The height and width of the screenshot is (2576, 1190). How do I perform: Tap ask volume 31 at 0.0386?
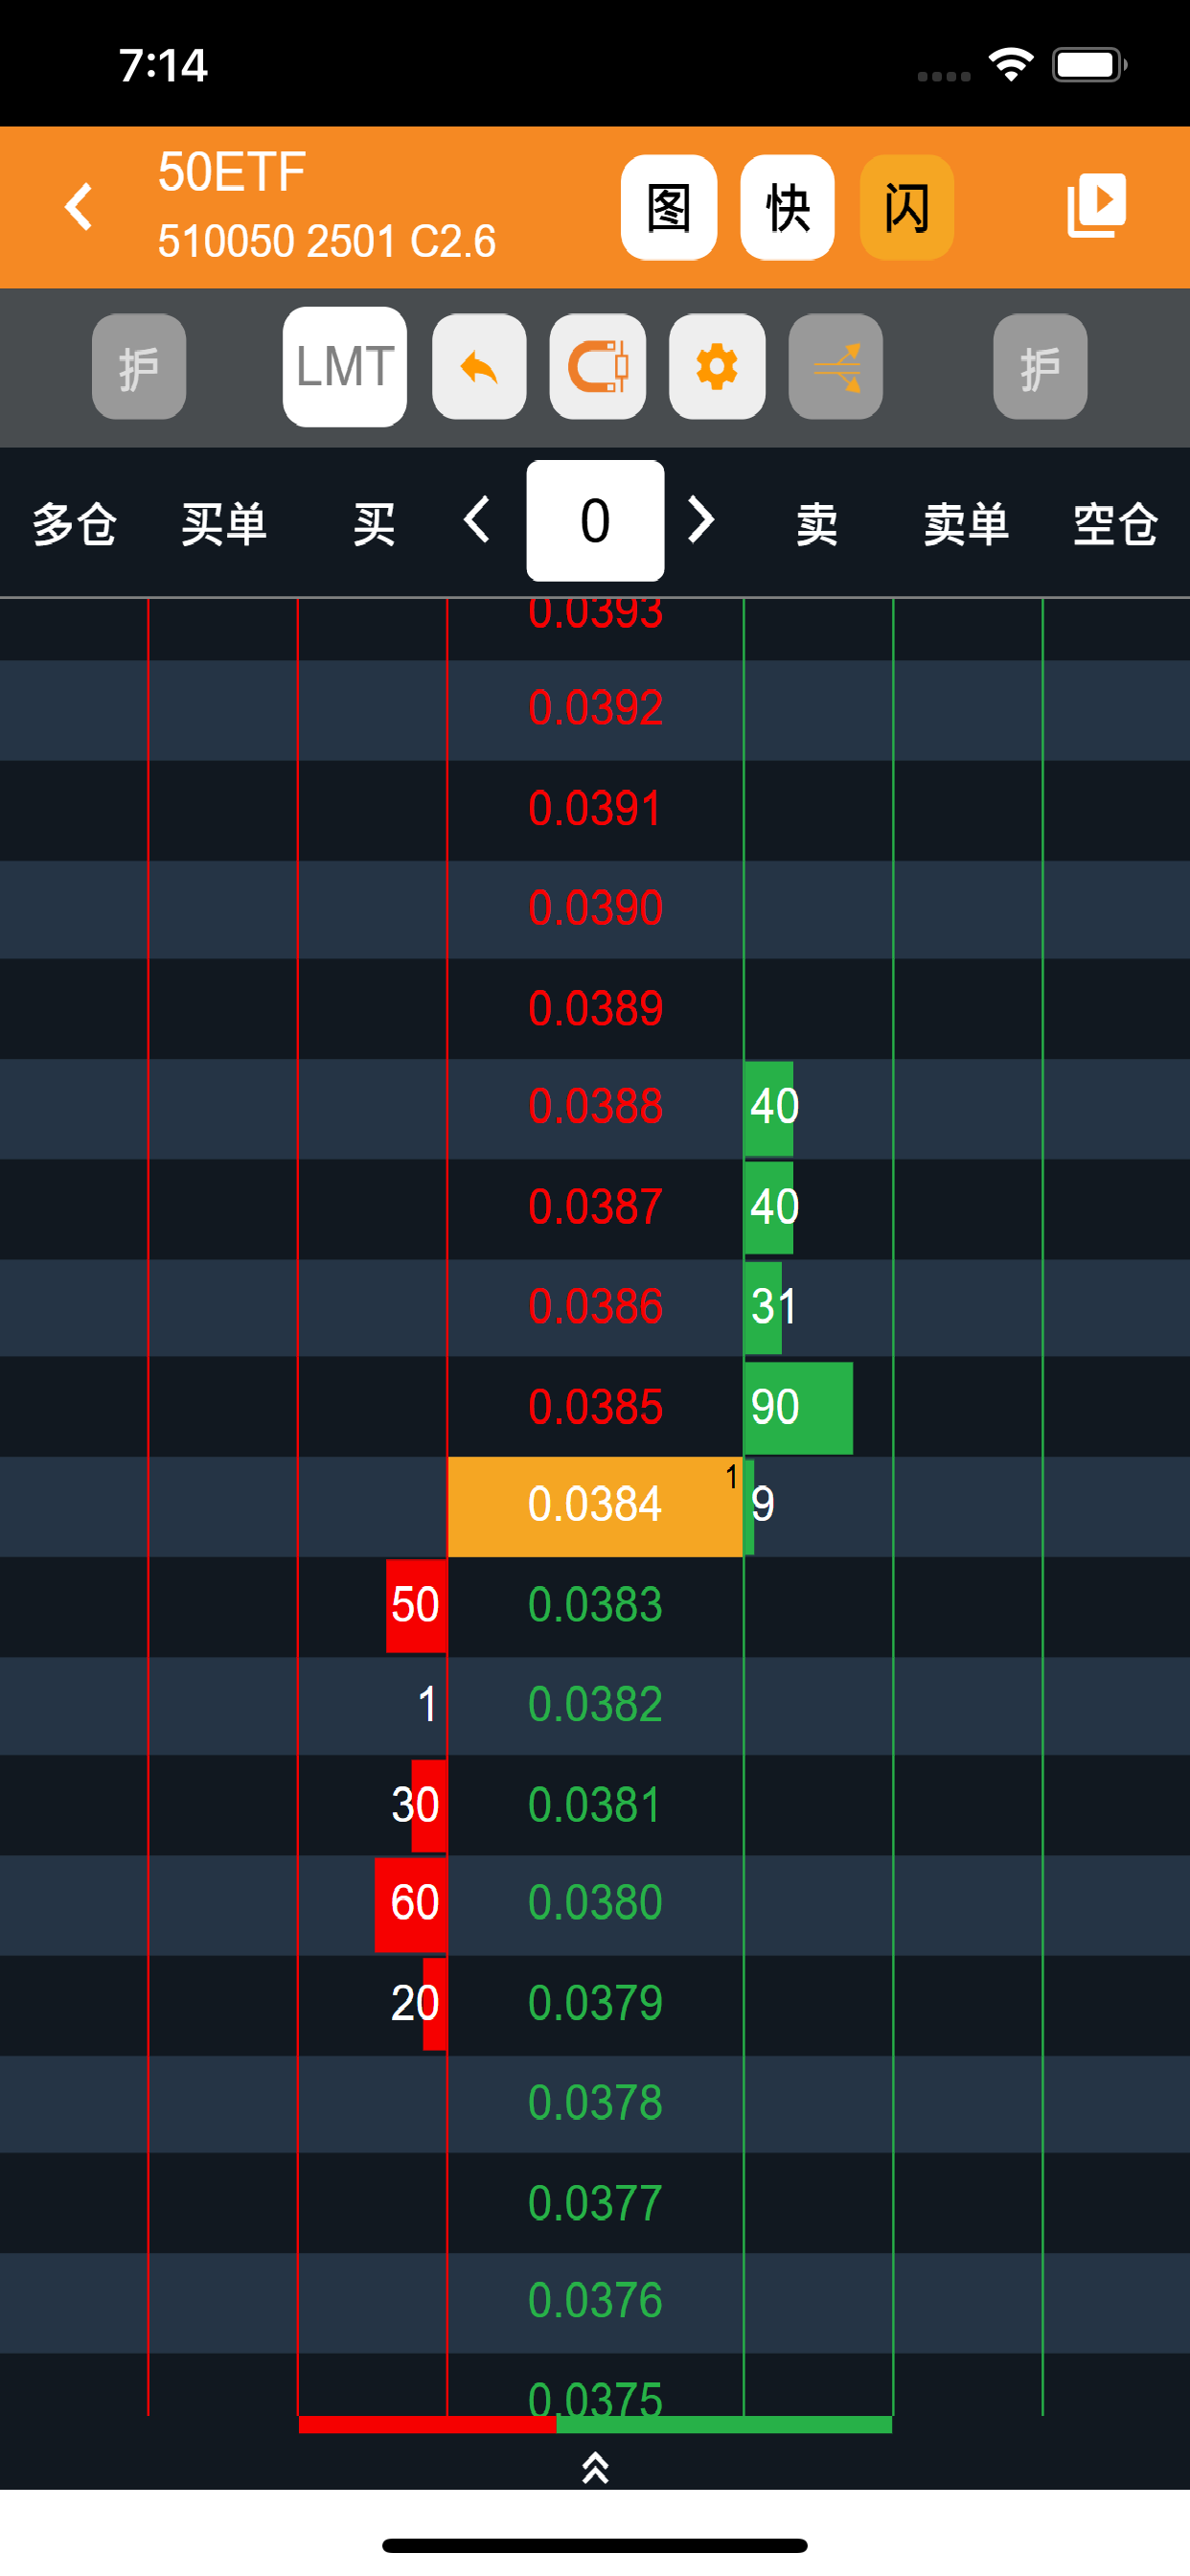773,1307
